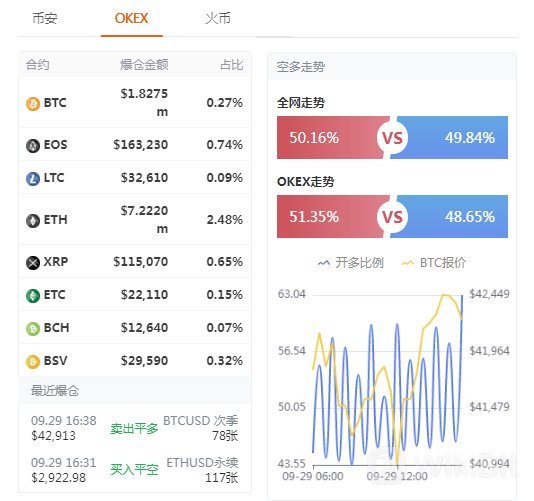Click the XRP coin icon
The height and width of the screenshot is (501, 534).
tap(33, 263)
